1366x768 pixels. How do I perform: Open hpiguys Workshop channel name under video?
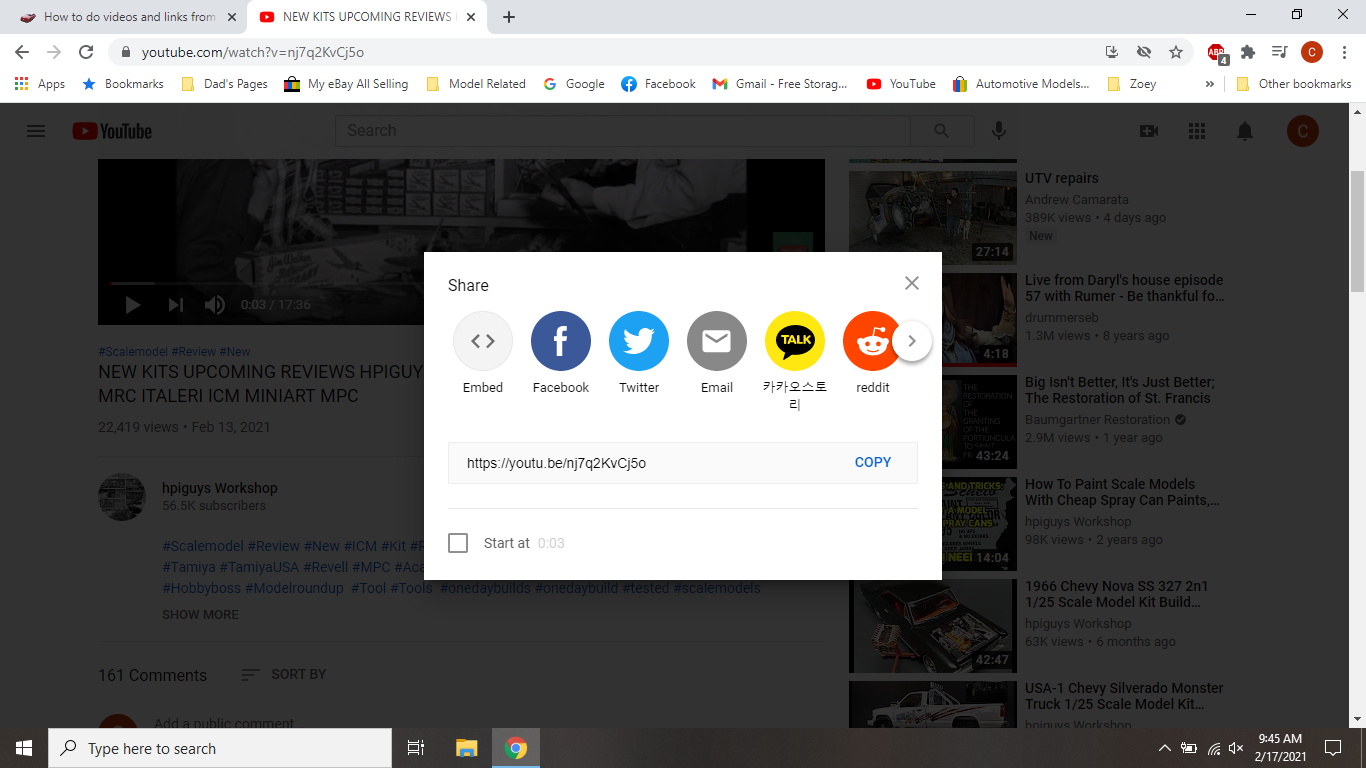tap(220, 488)
